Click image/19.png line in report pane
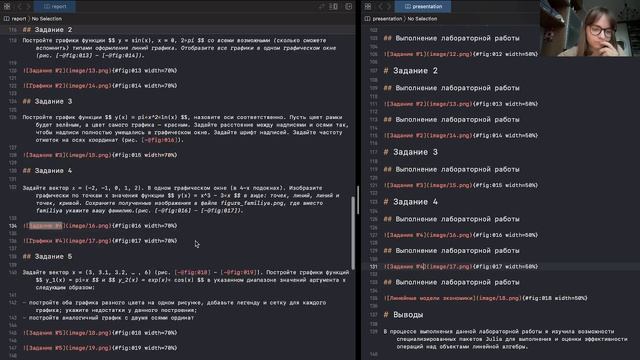This screenshot has width=640, height=360. (100, 348)
